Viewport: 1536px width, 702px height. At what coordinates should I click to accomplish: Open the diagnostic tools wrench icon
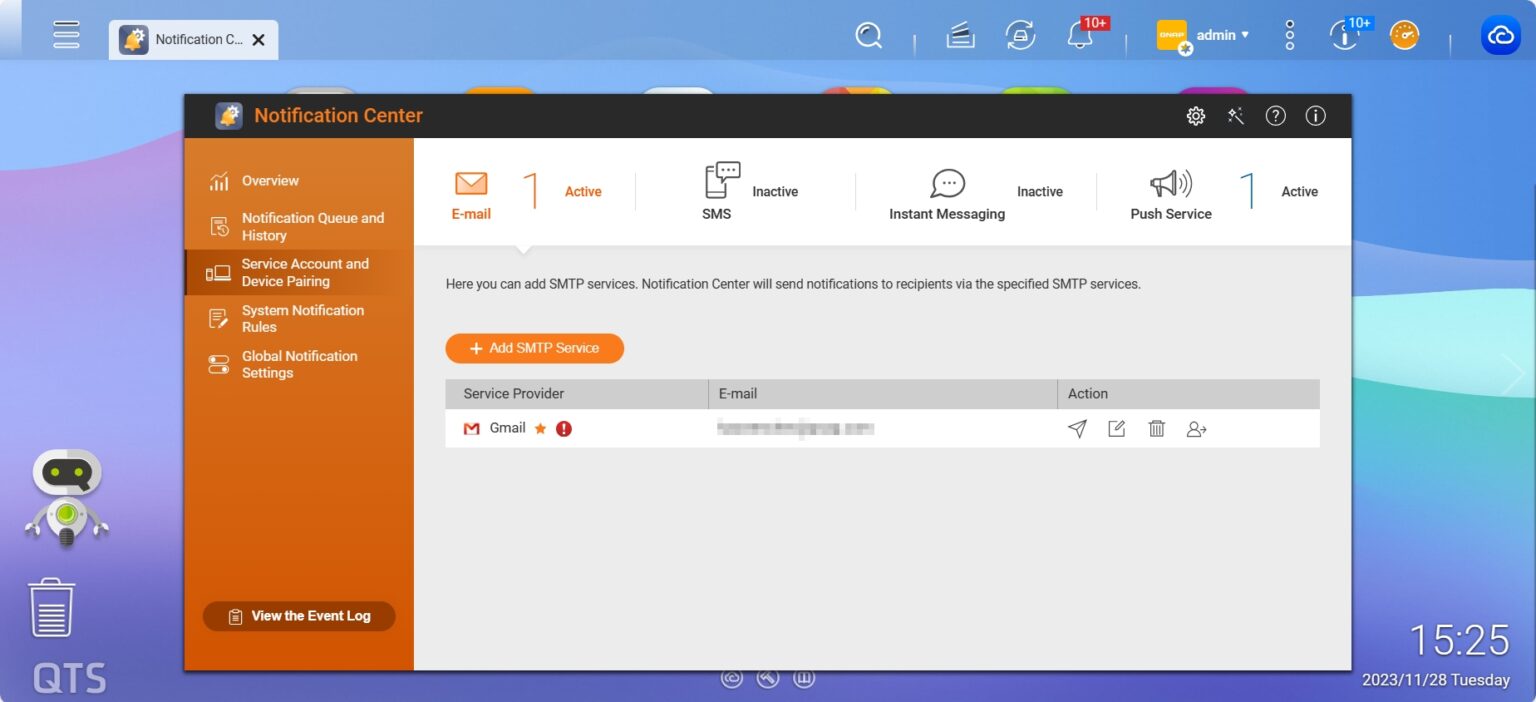pyautogui.click(x=1235, y=115)
